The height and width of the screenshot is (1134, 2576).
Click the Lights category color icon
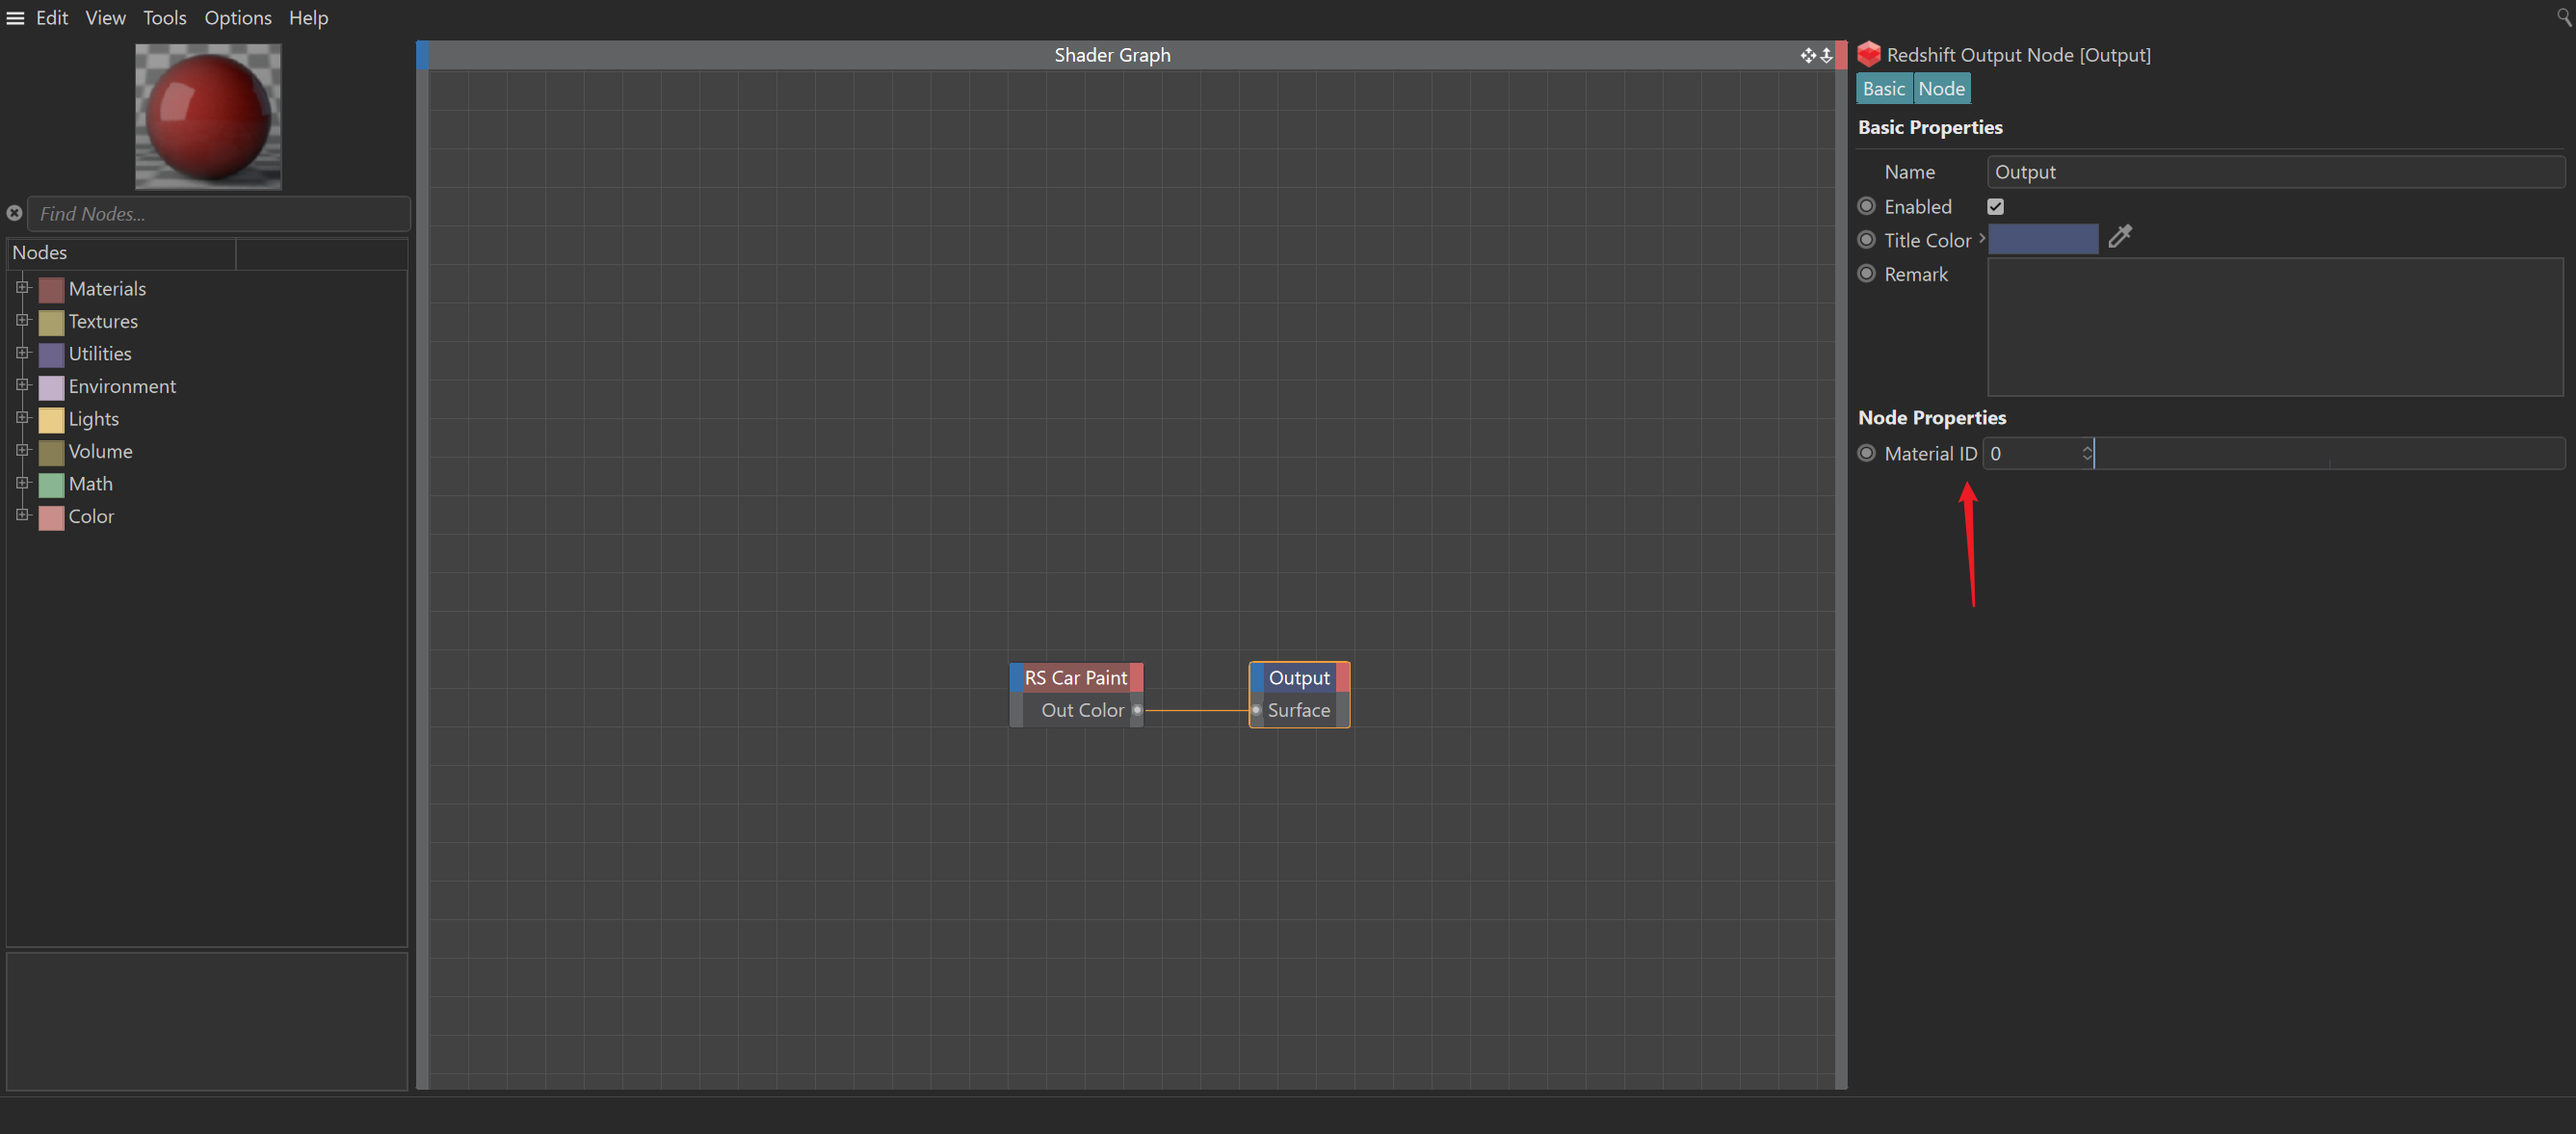click(51, 420)
